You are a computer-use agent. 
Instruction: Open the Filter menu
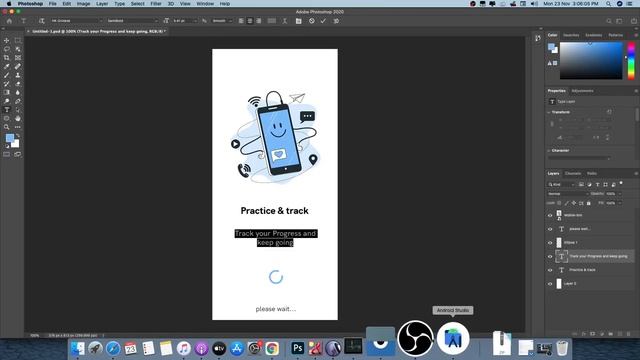(x=156, y=4)
